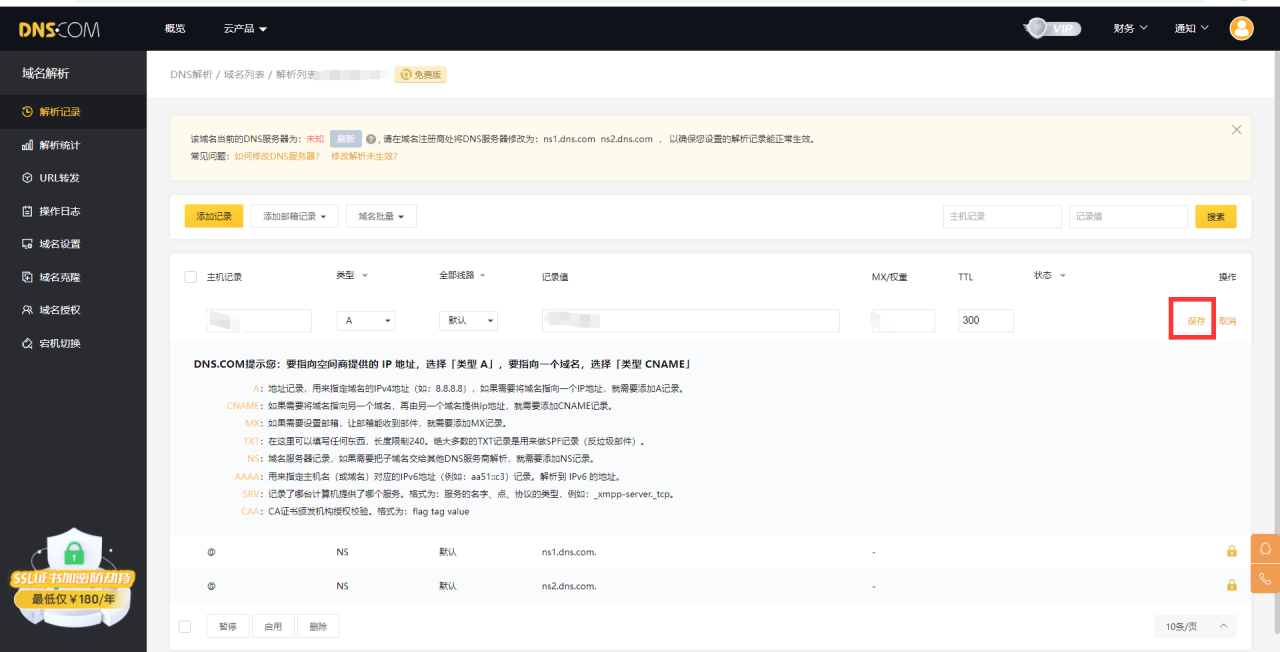Click the lock icon on ns1.dns.com row

click(1232, 551)
